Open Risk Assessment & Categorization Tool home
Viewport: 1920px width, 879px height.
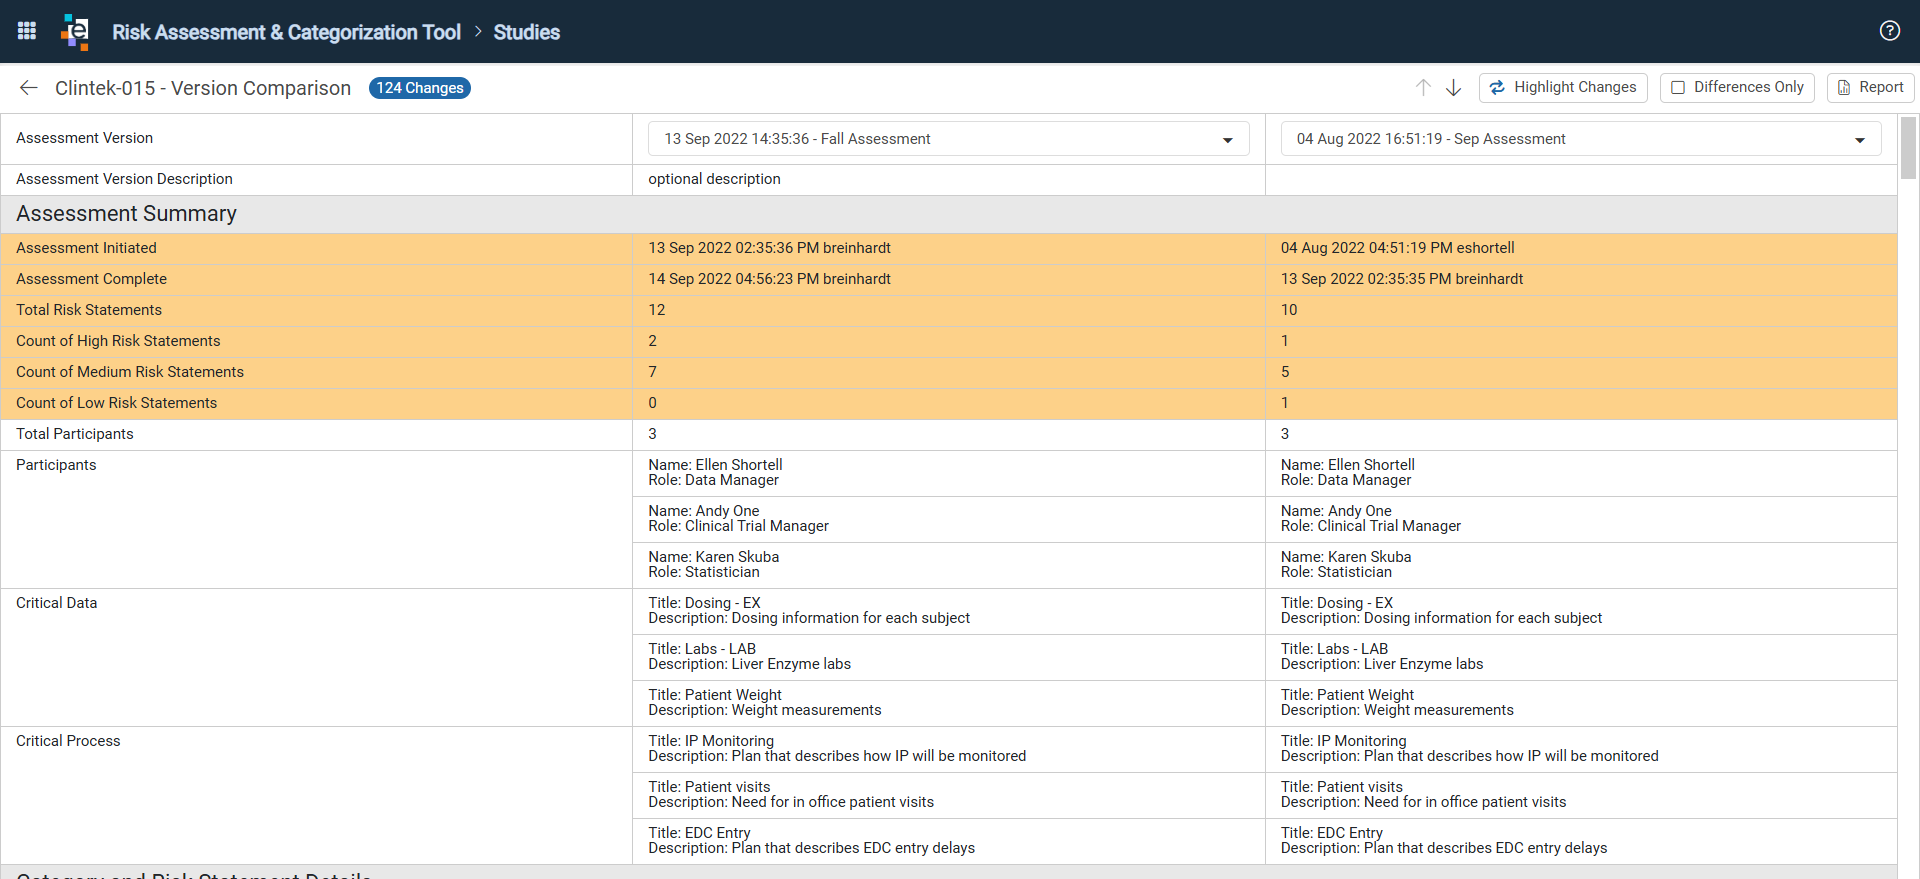pyautogui.click(x=286, y=32)
